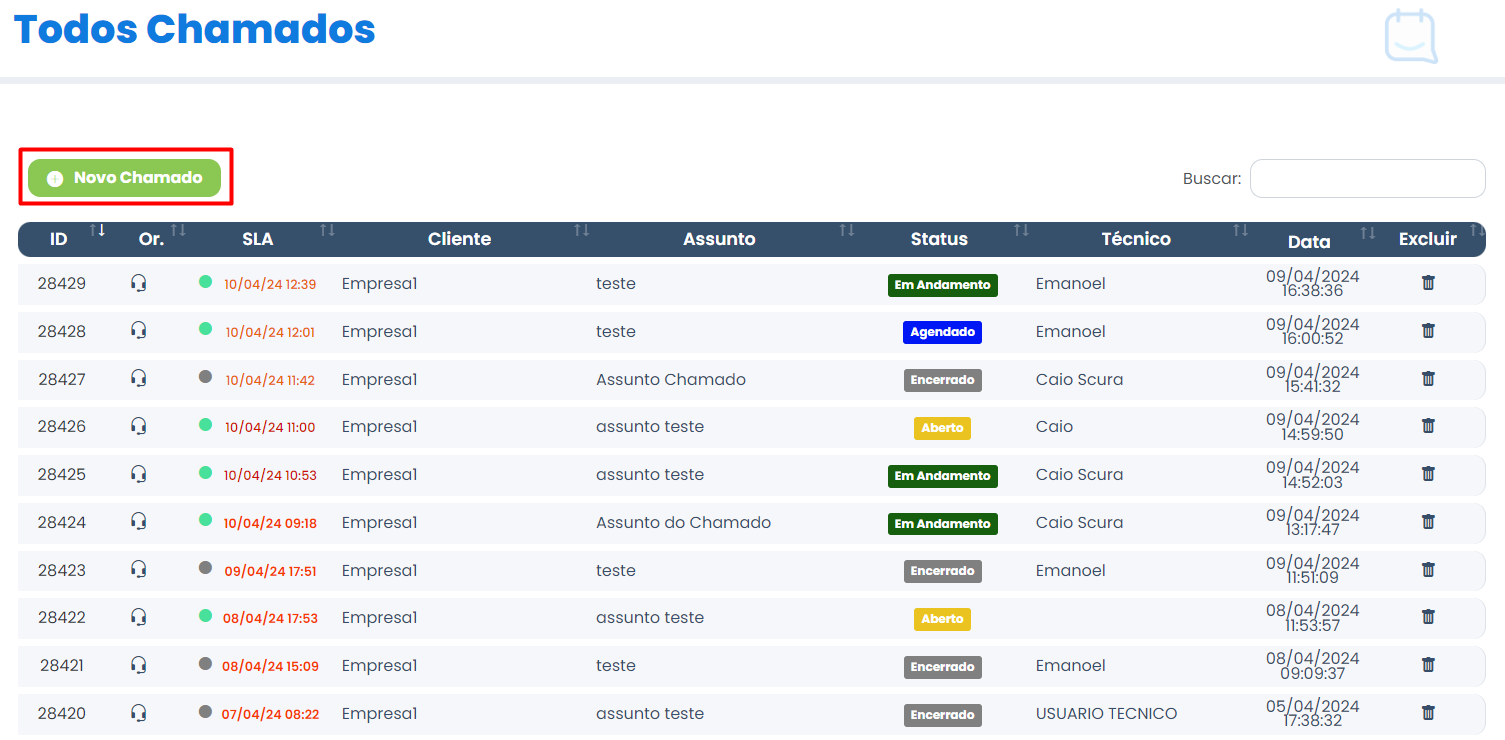Delete ticket 28427 with trash icon
This screenshot has height=740, width=1505.
click(1428, 379)
